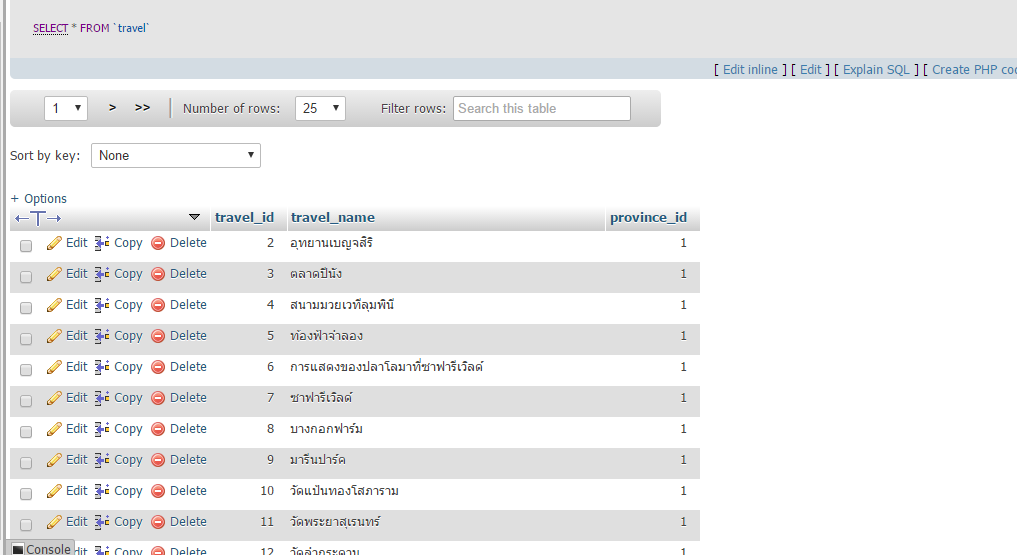Click the Copy link for row 11

click(128, 523)
